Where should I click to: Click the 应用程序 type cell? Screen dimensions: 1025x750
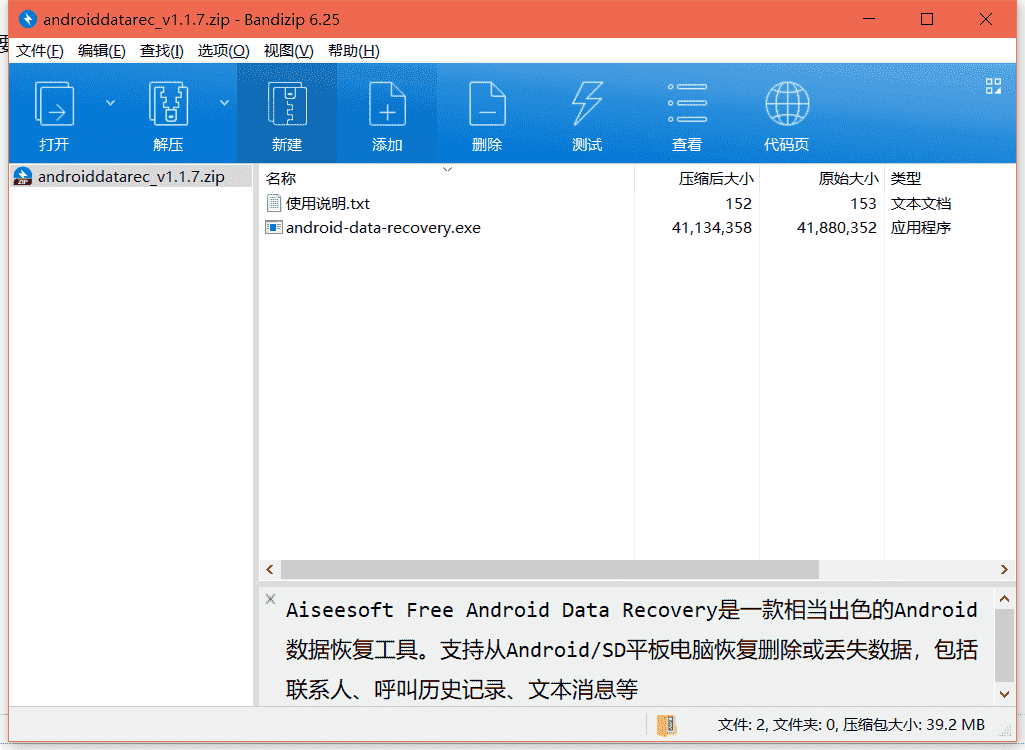pos(920,228)
